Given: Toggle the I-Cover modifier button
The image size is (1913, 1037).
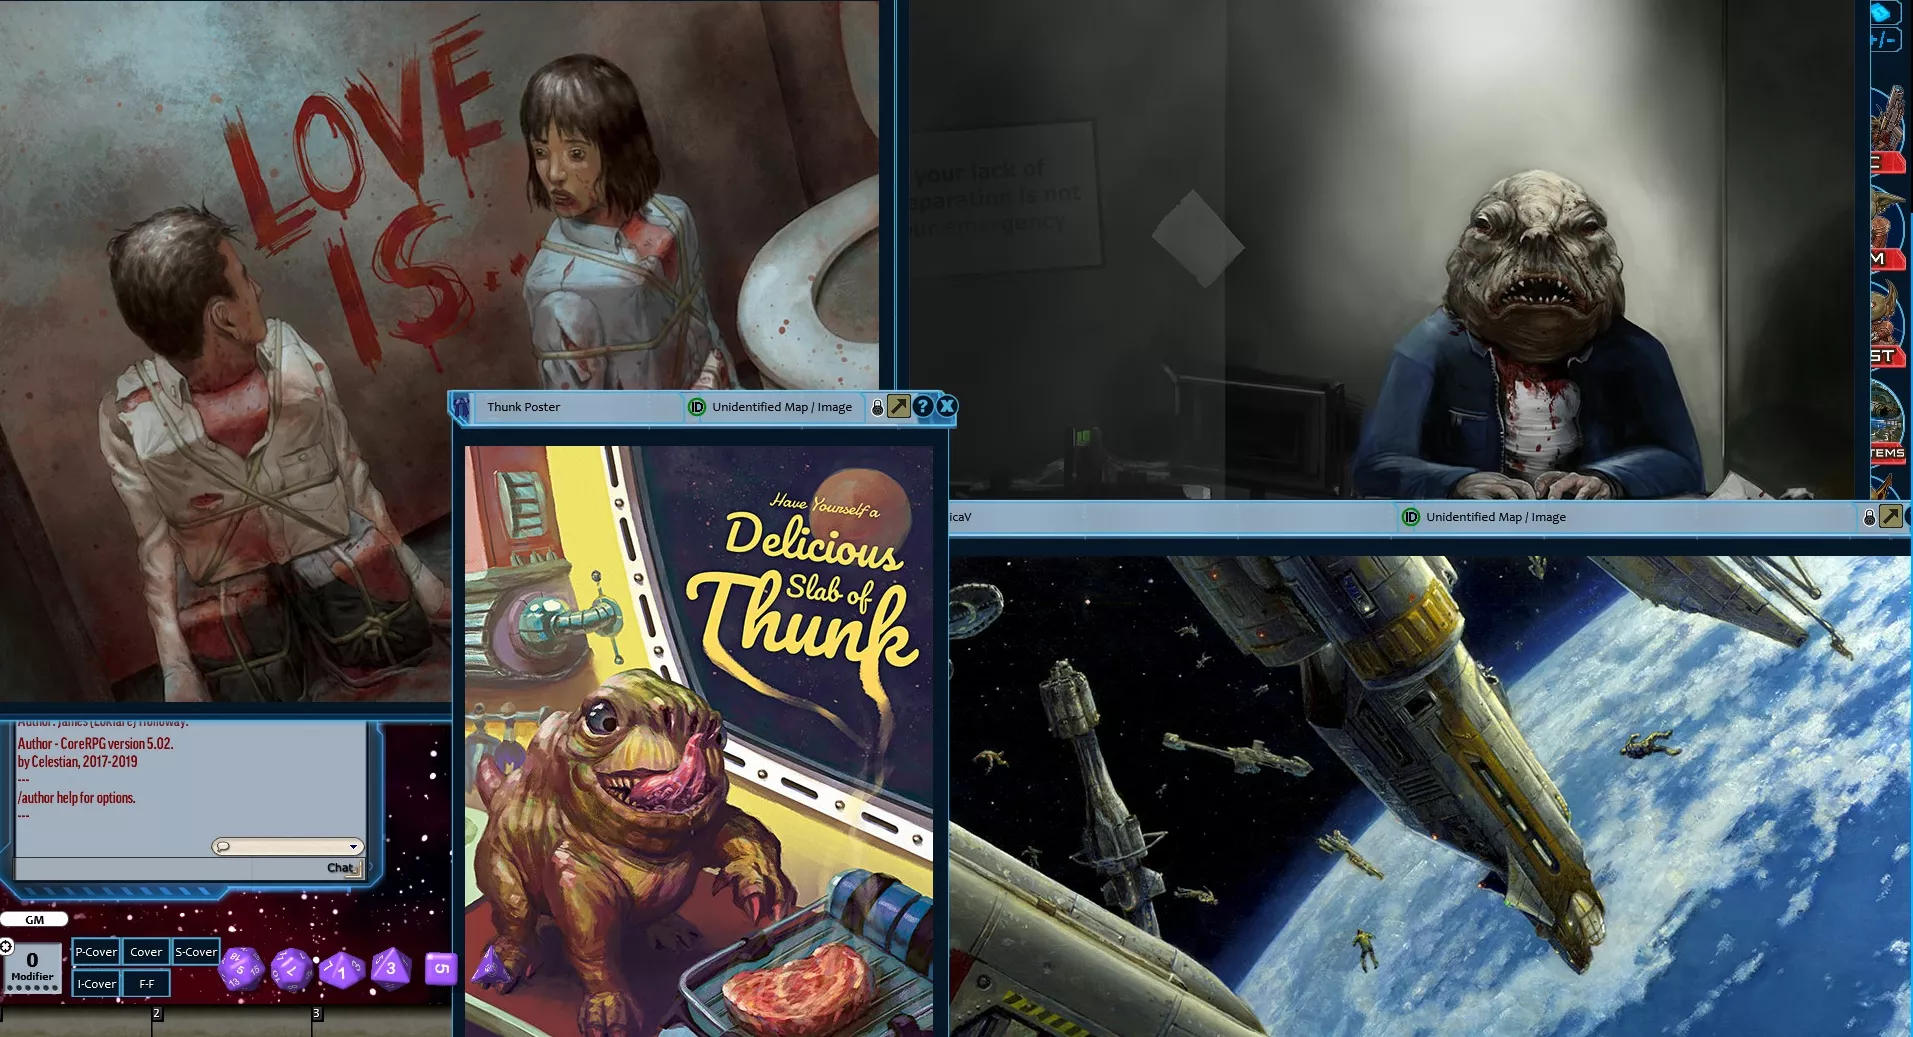Looking at the screenshot, I should 96,984.
